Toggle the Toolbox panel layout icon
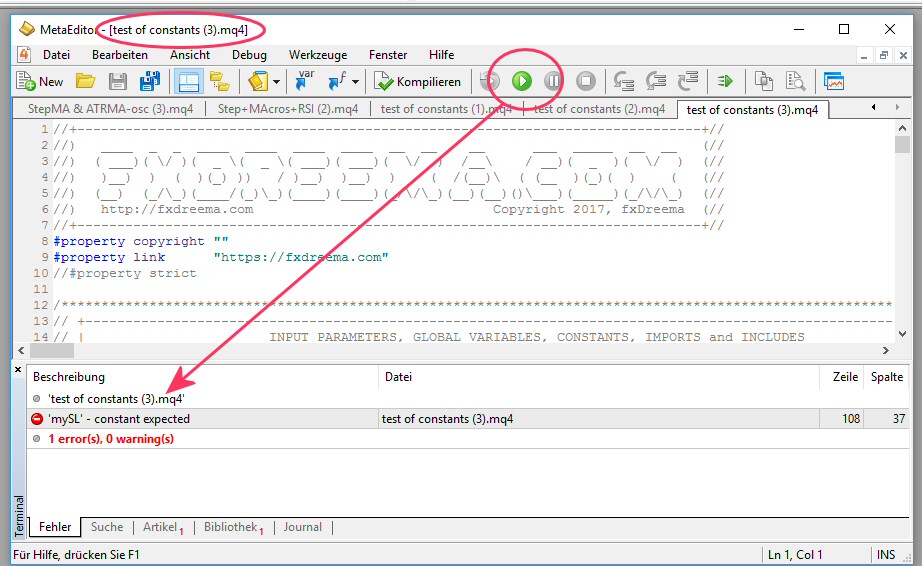Screen dimensions: 922x566 click(188, 81)
